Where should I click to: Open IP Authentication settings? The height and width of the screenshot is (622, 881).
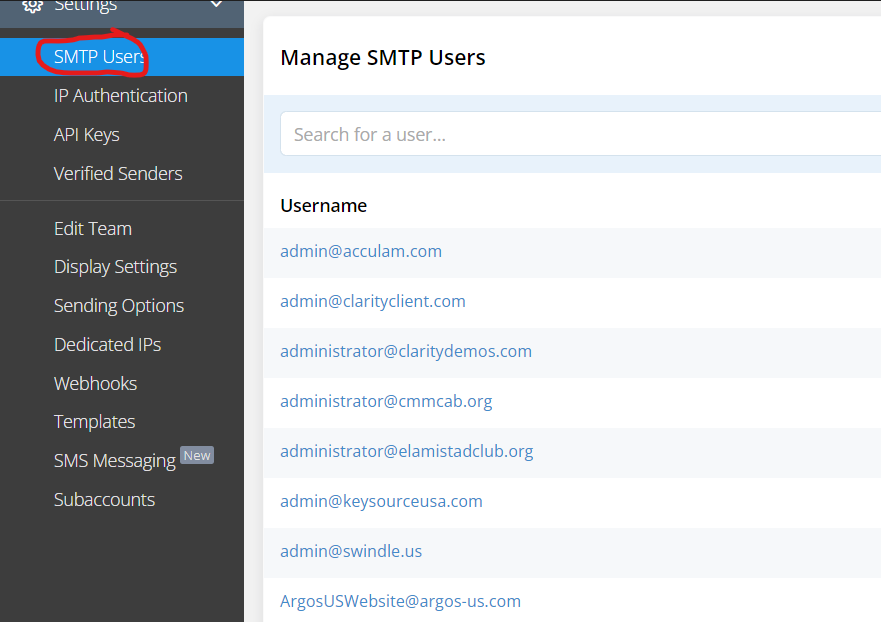click(121, 96)
